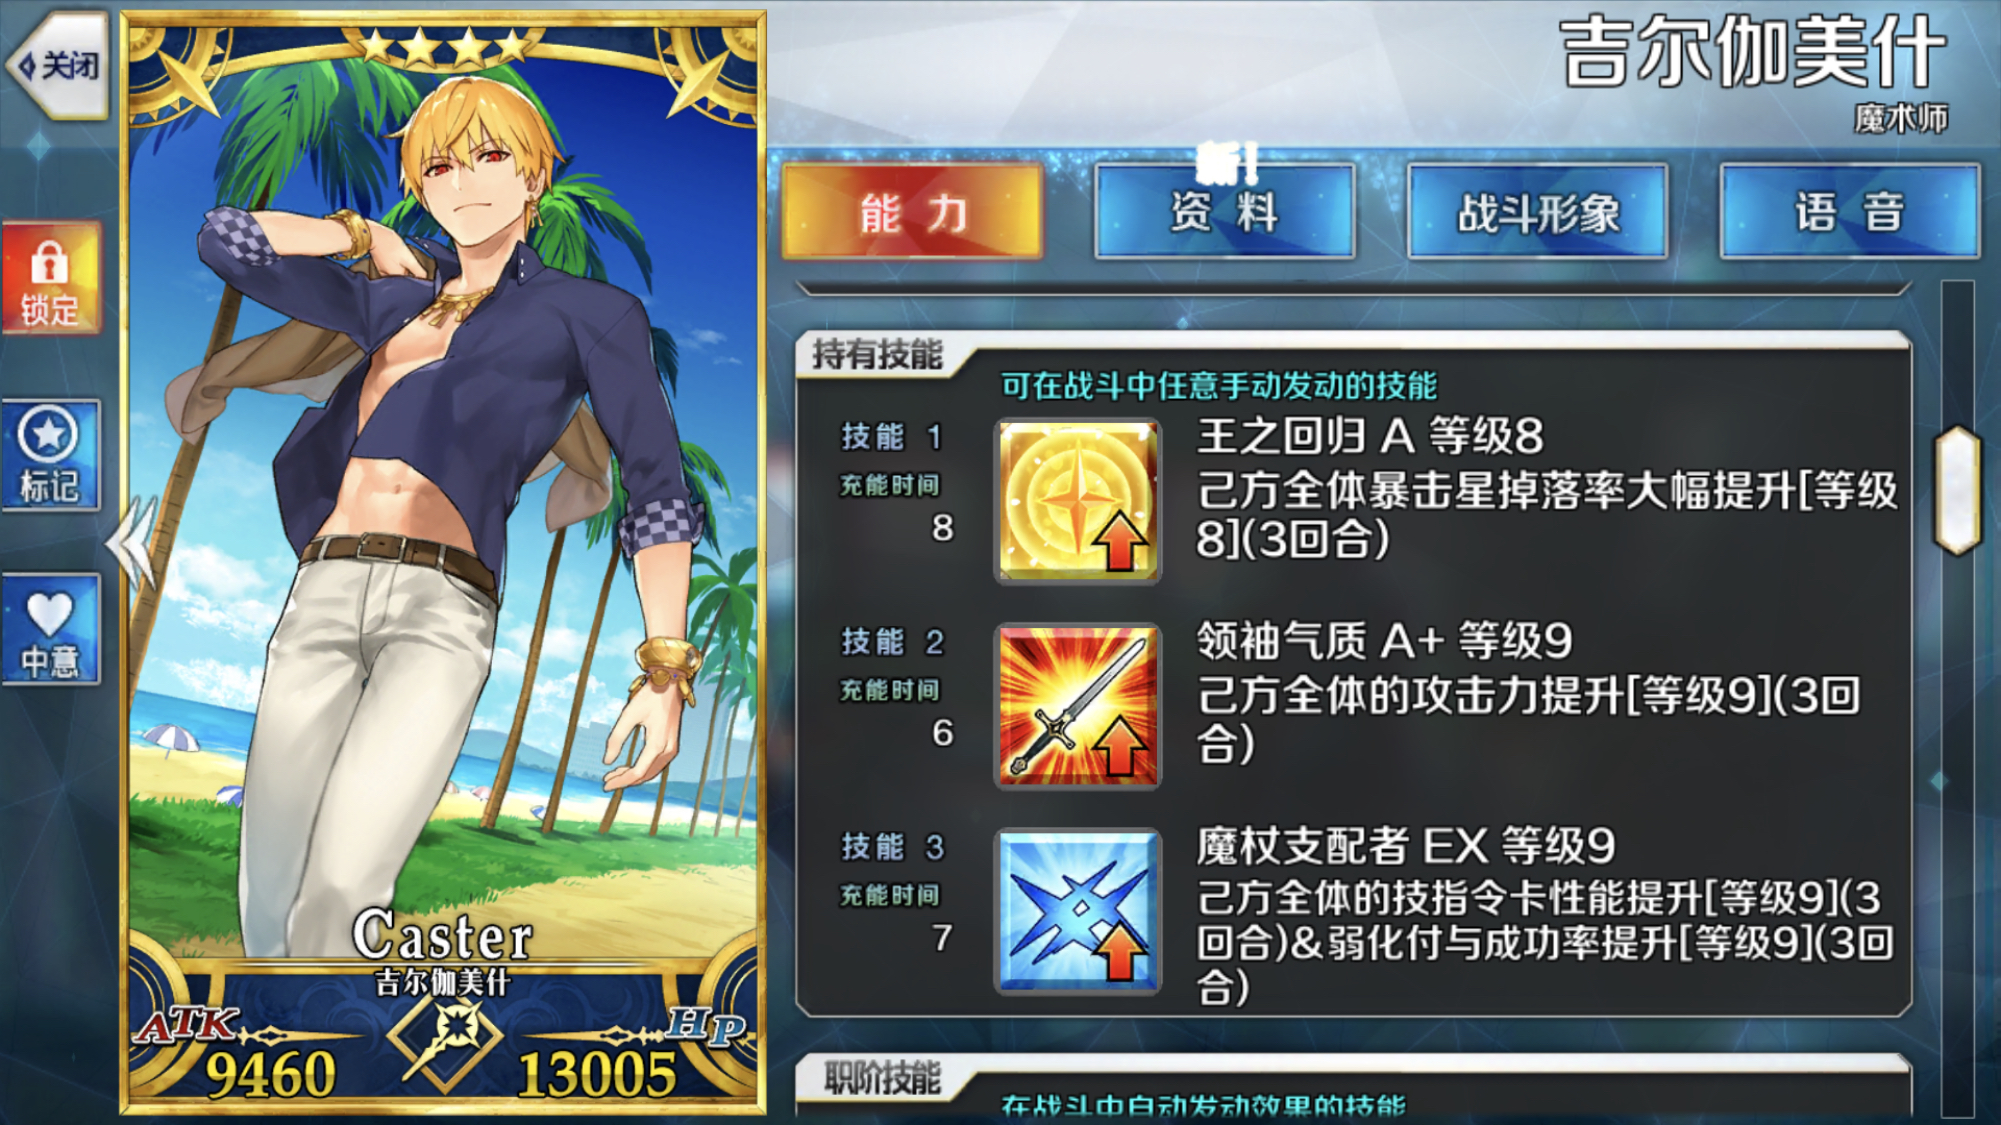
Task: Expand the 职阶技能 section header
Action: pyautogui.click(x=881, y=1079)
